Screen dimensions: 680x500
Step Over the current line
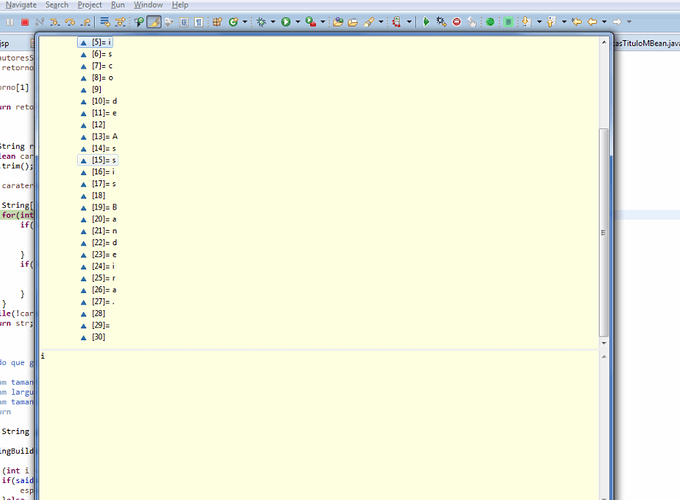coord(70,22)
